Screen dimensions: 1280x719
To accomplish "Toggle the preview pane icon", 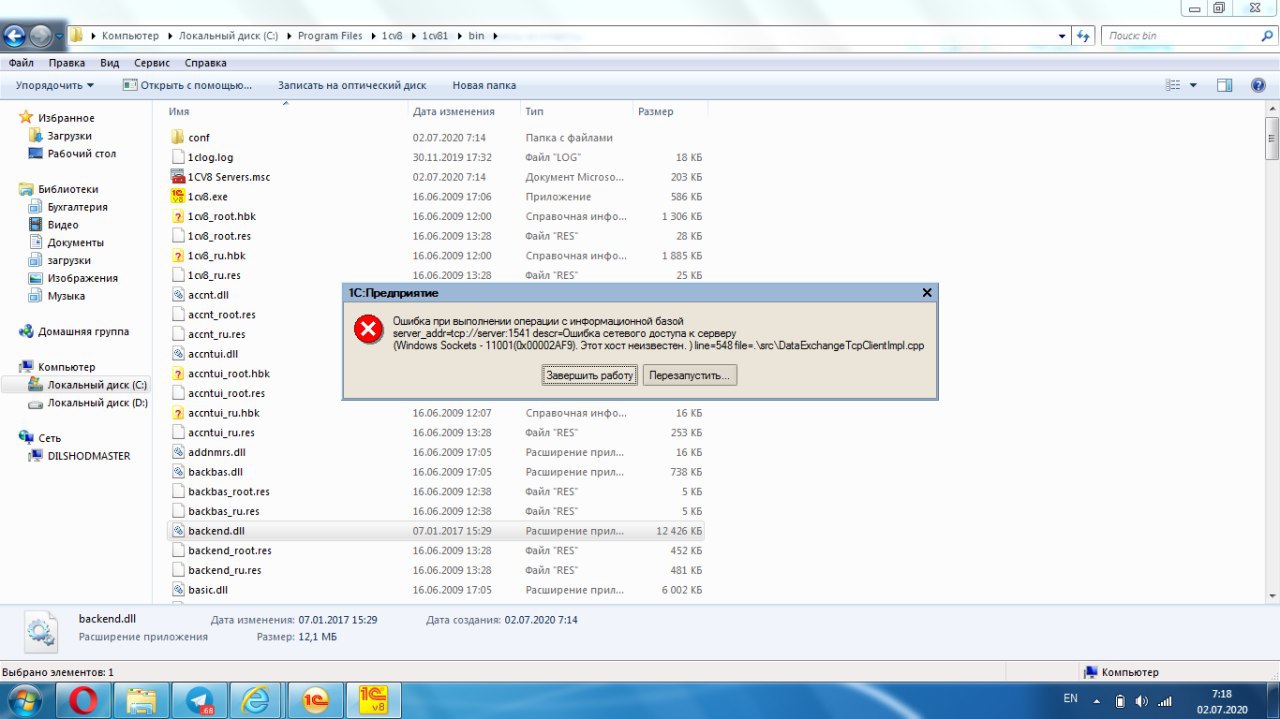I will [x=1224, y=86].
